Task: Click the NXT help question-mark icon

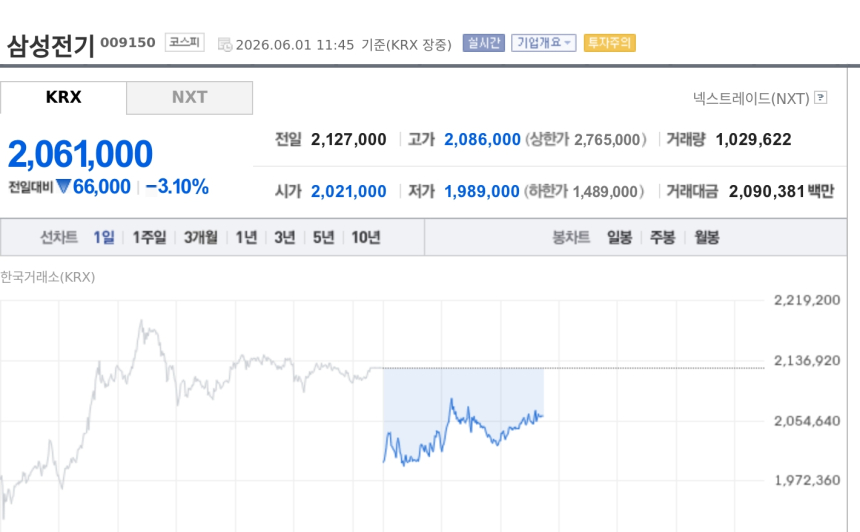Action: (x=821, y=98)
